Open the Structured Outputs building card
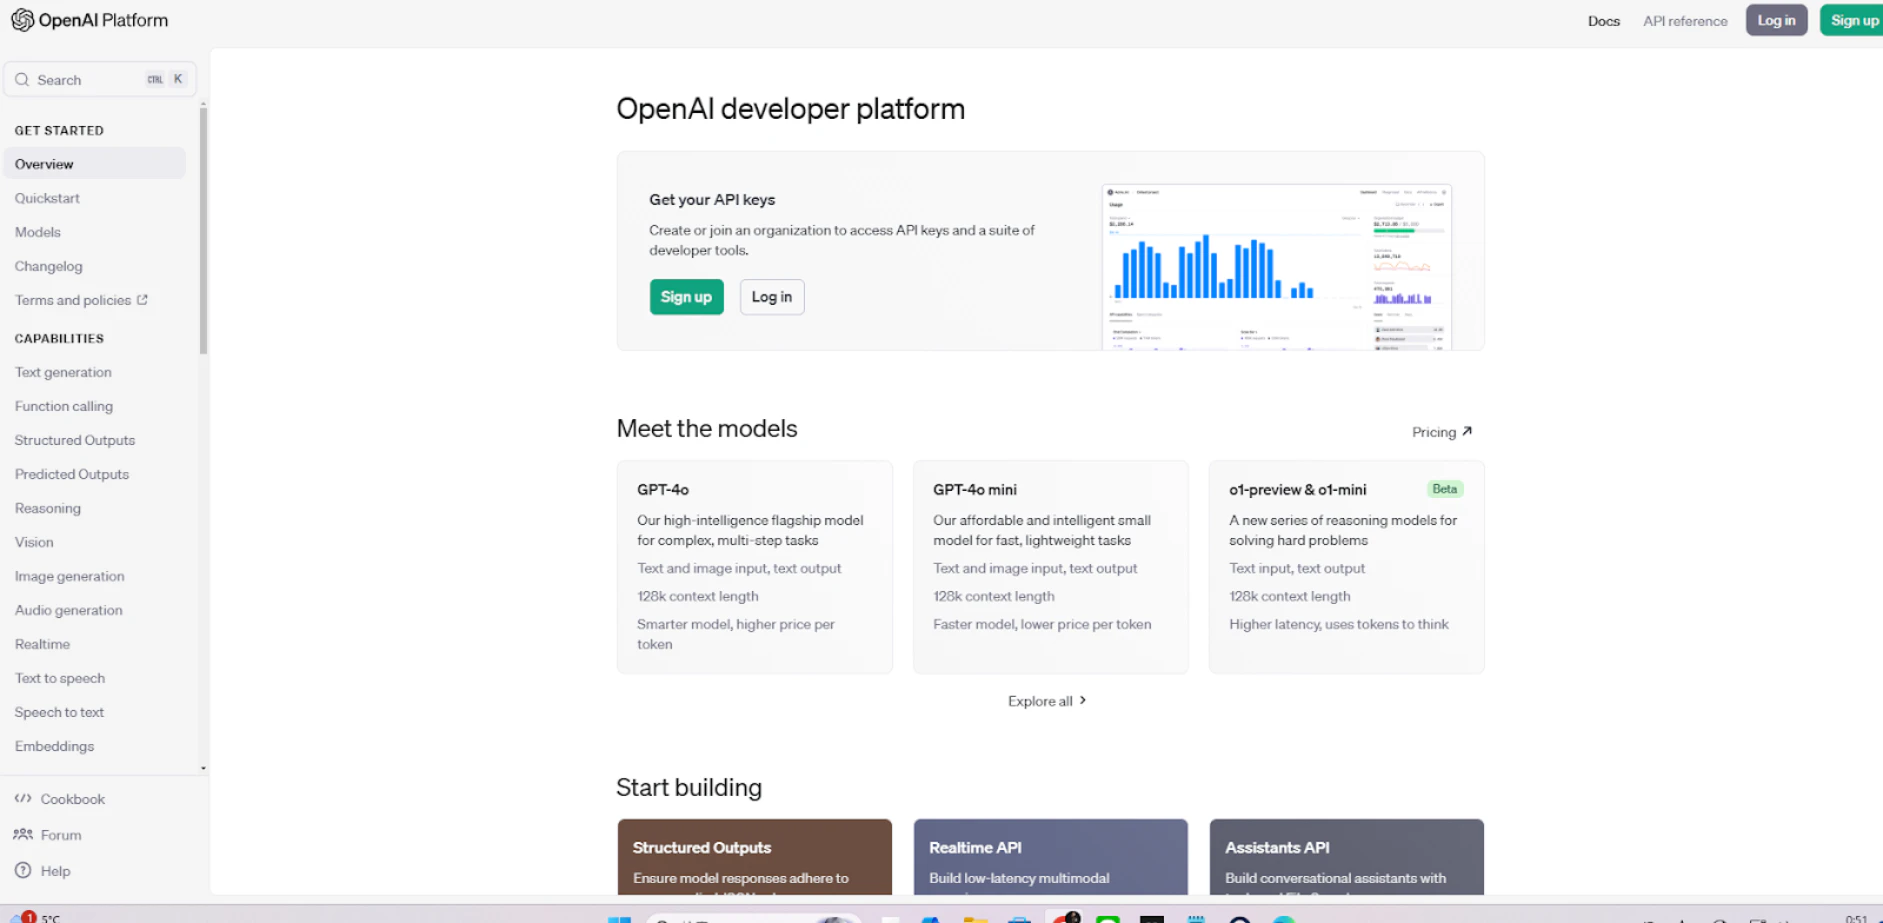The image size is (1883, 923). (x=755, y=857)
